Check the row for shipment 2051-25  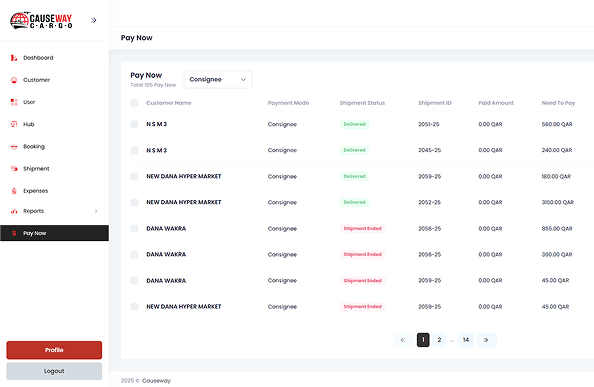pos(134,124)
